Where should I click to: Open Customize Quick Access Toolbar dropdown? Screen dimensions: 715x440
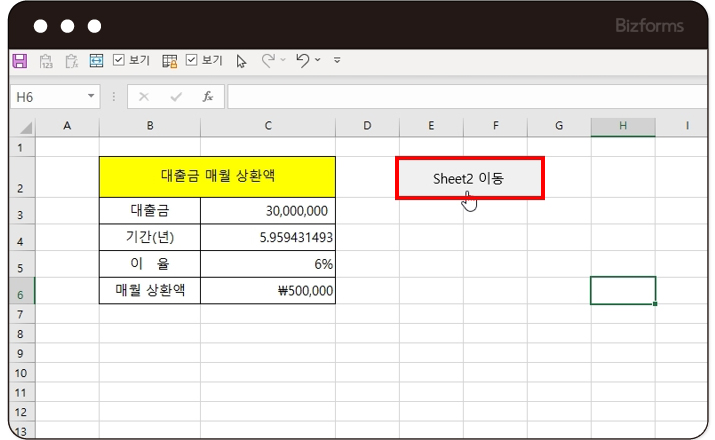click(337, 60)
